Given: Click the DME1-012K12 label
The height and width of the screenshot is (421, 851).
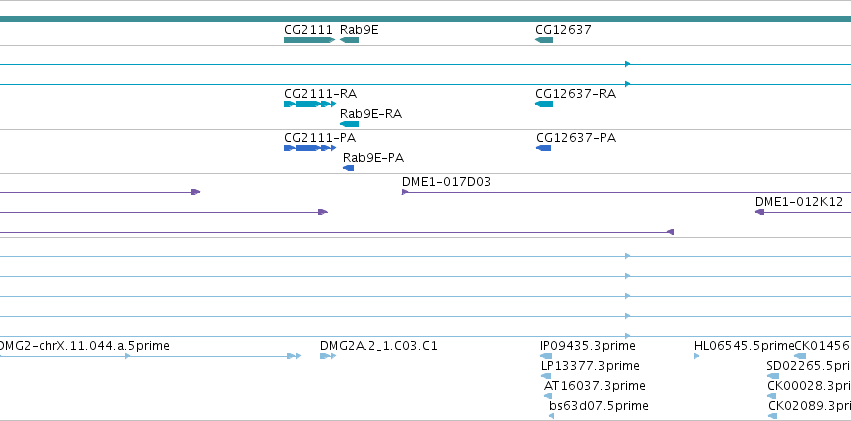Looking at the screenshot, I should coord(799,202).
